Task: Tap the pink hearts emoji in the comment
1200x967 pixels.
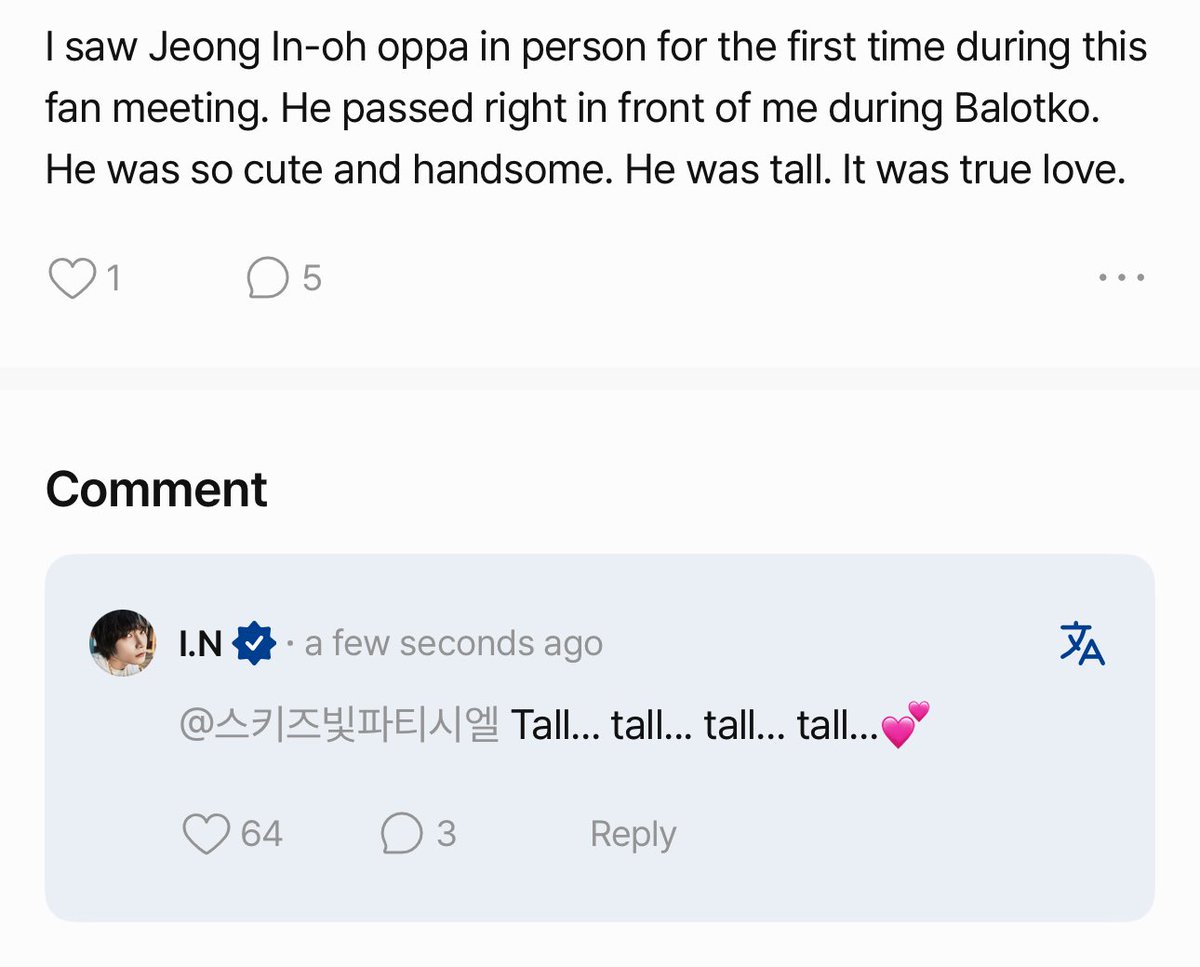Action: point(905,725)
